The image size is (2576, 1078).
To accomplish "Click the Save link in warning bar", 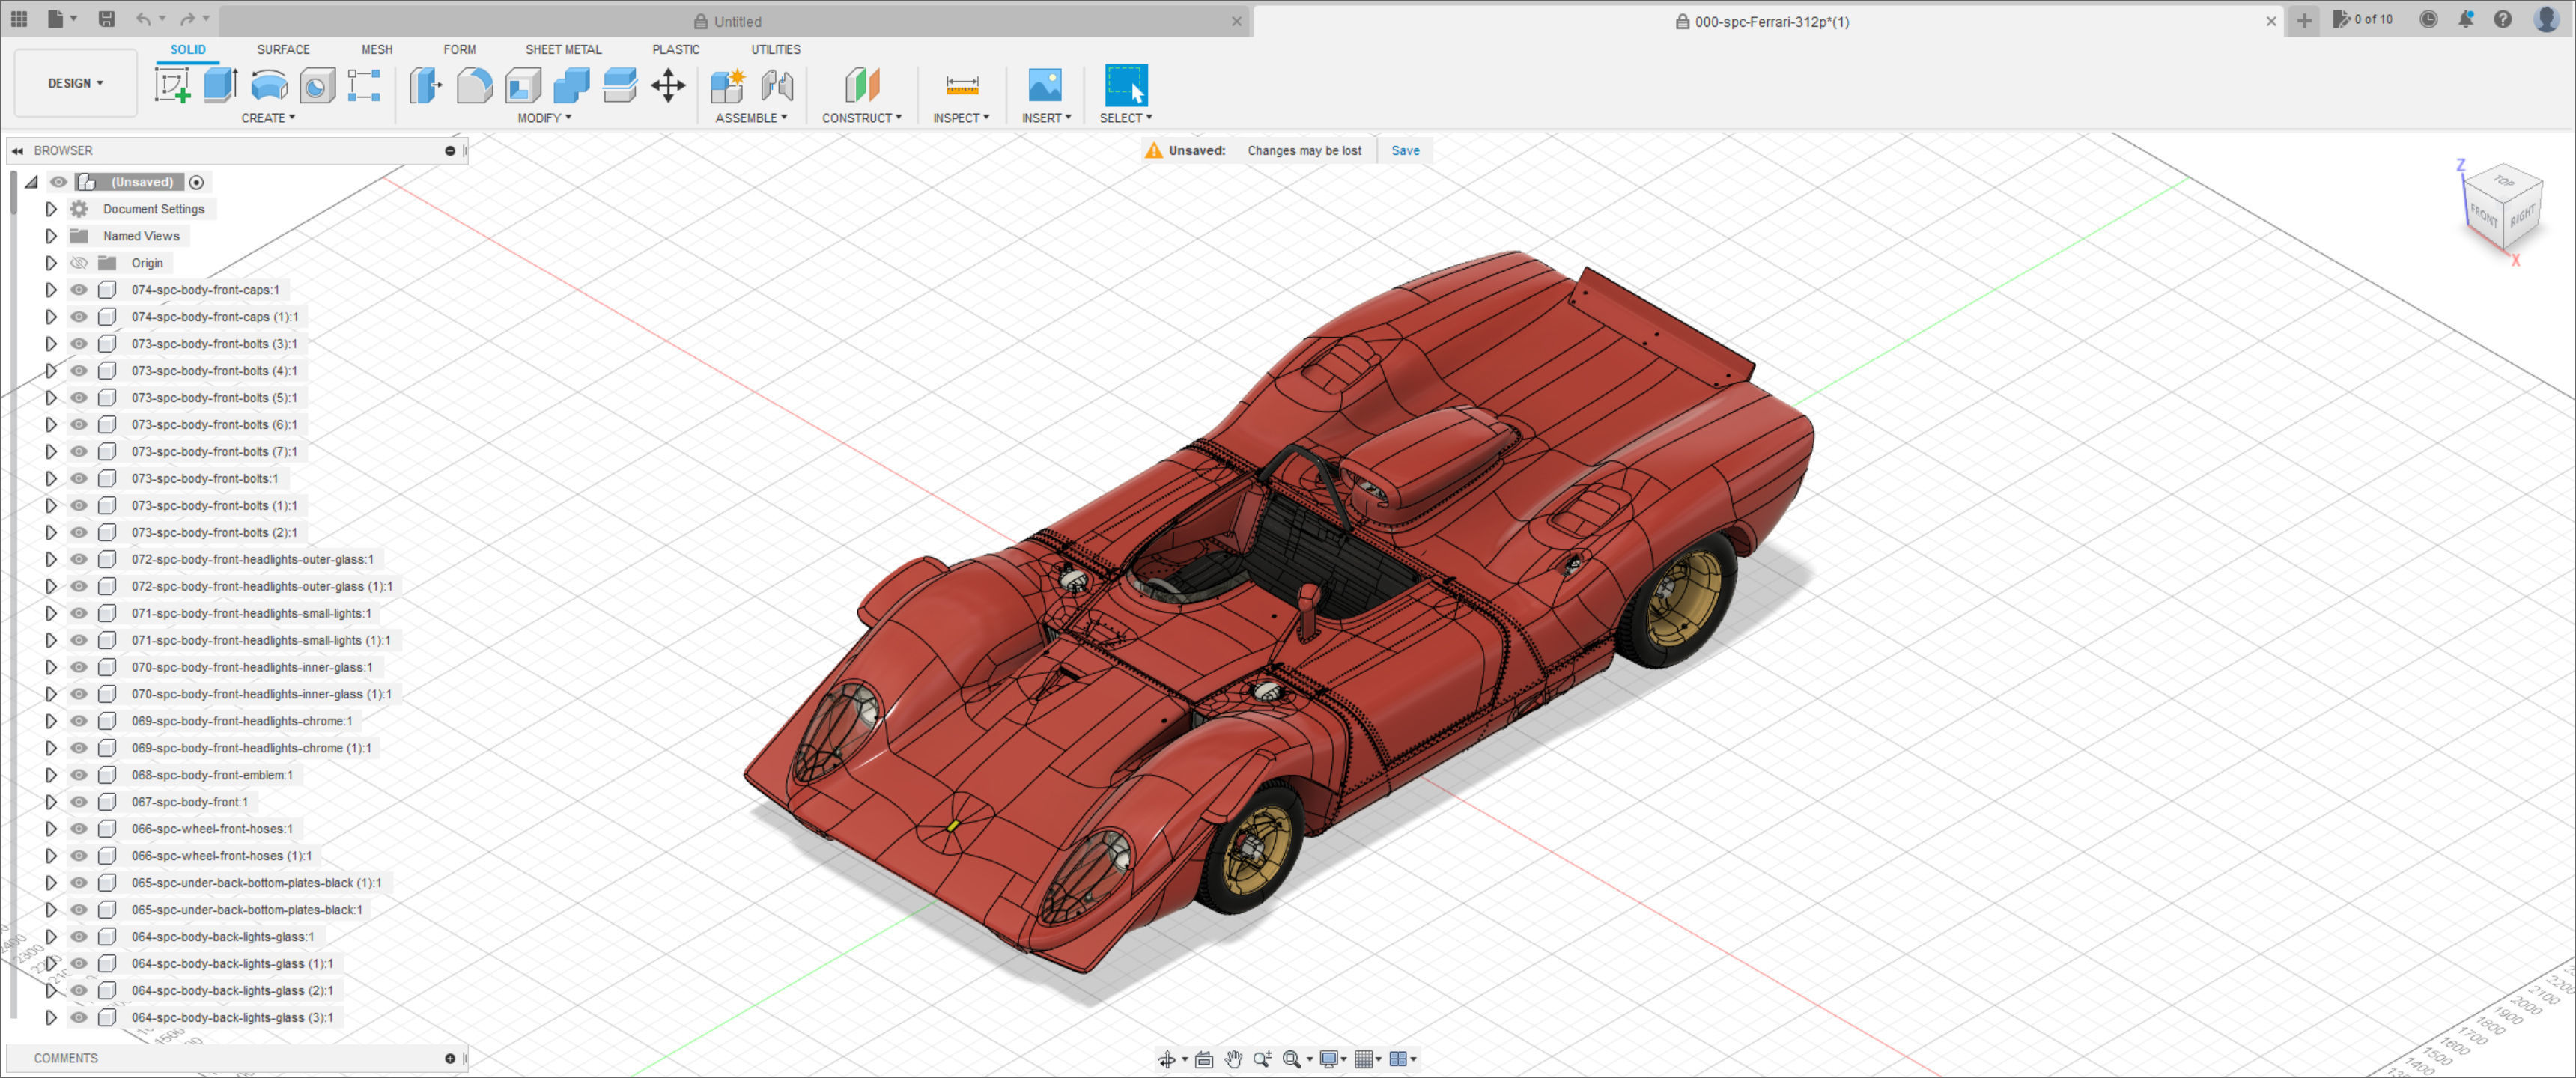I will click(1405, 151).
